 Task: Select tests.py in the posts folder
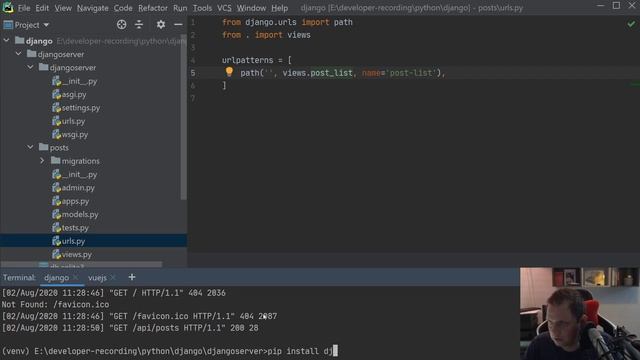[x=75, y=228]
